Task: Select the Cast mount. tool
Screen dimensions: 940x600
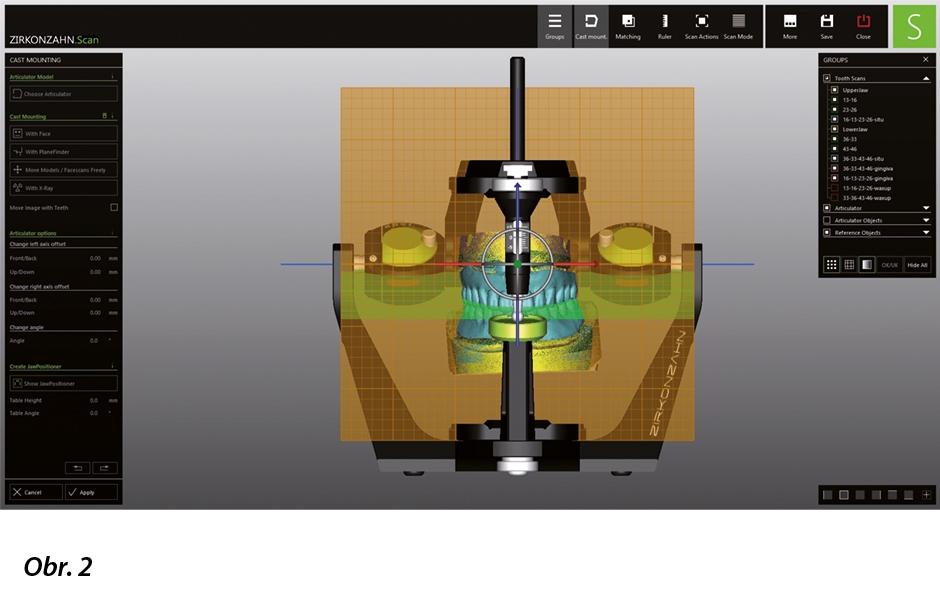Action: 591,26
